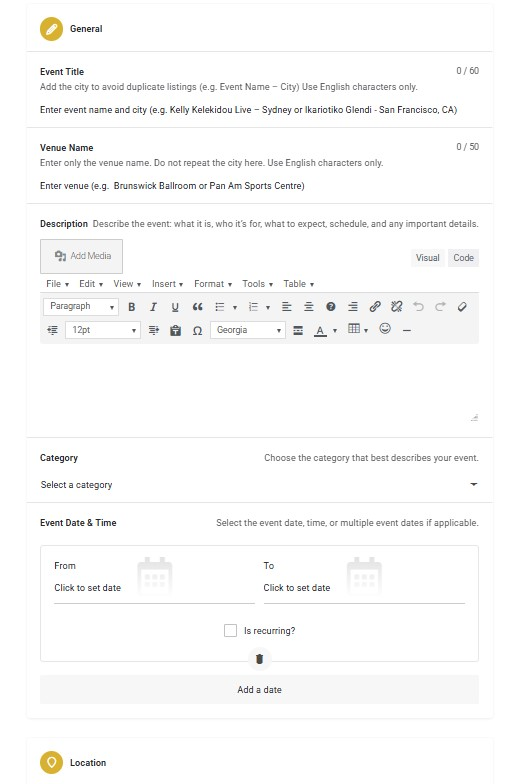The width and height of the screenshot is (514, 784).
Task: Increase indent of the paragraph
Action: tap(154, 330)
